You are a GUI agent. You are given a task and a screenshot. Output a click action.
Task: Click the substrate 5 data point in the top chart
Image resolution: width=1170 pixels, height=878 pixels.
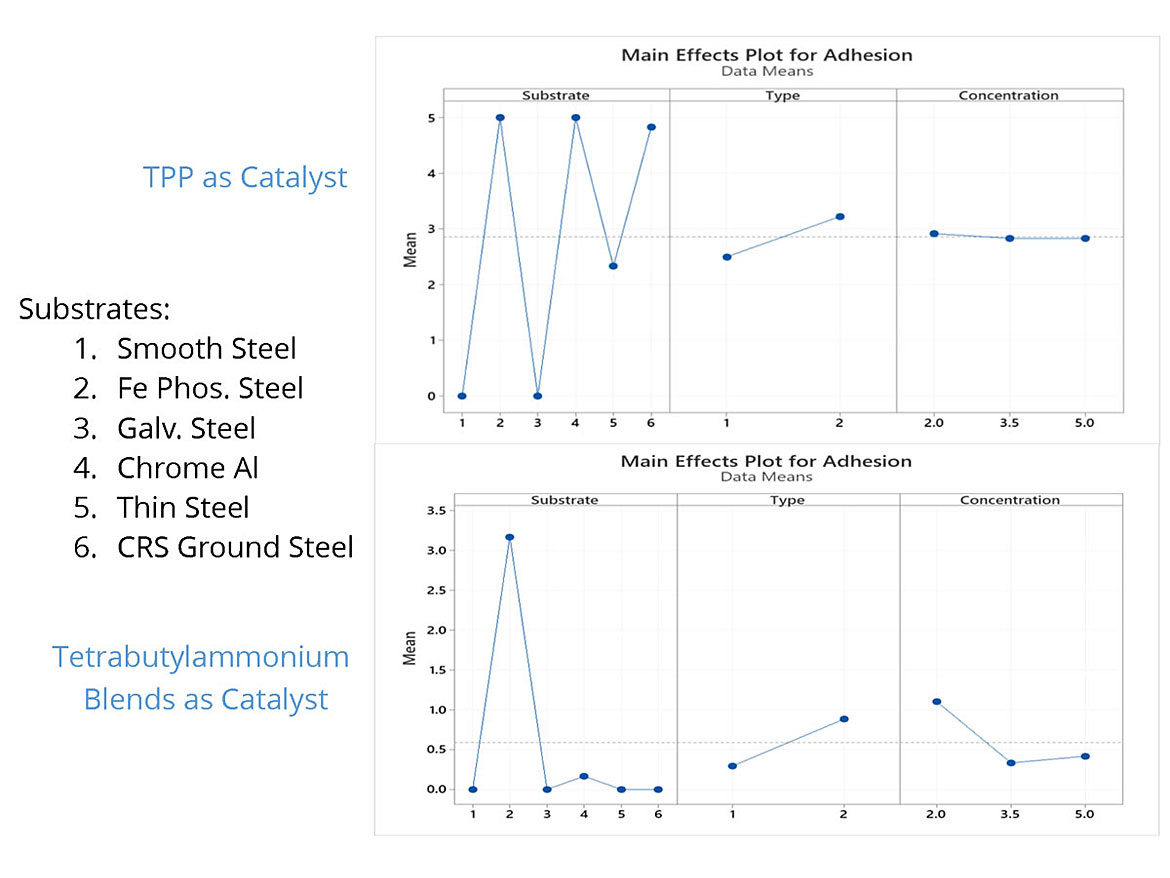pyautogui.click(x=613, y=266)
